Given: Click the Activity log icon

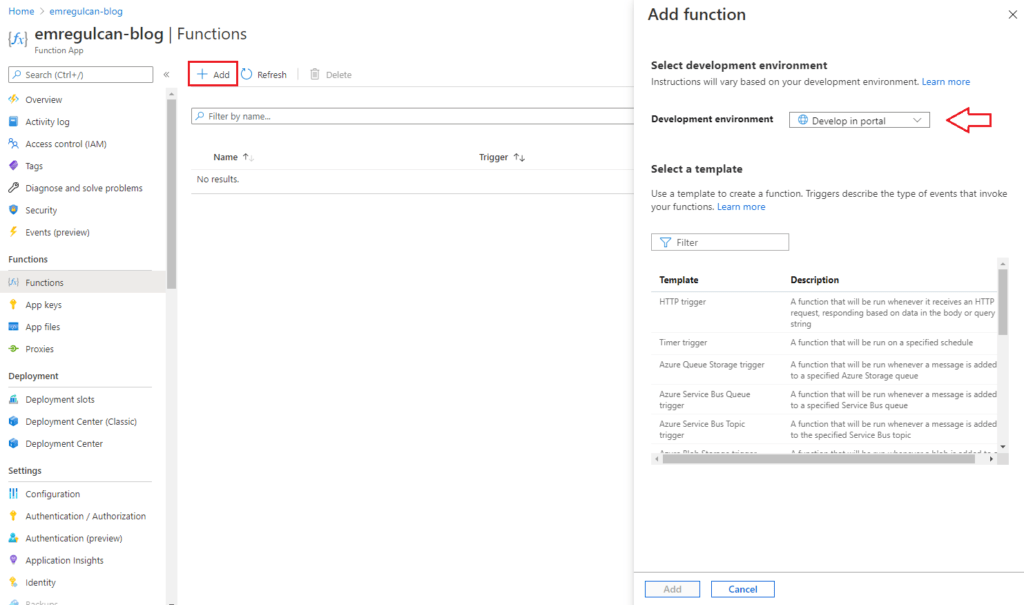Looking at the screenshot, I should coord(13,122).
